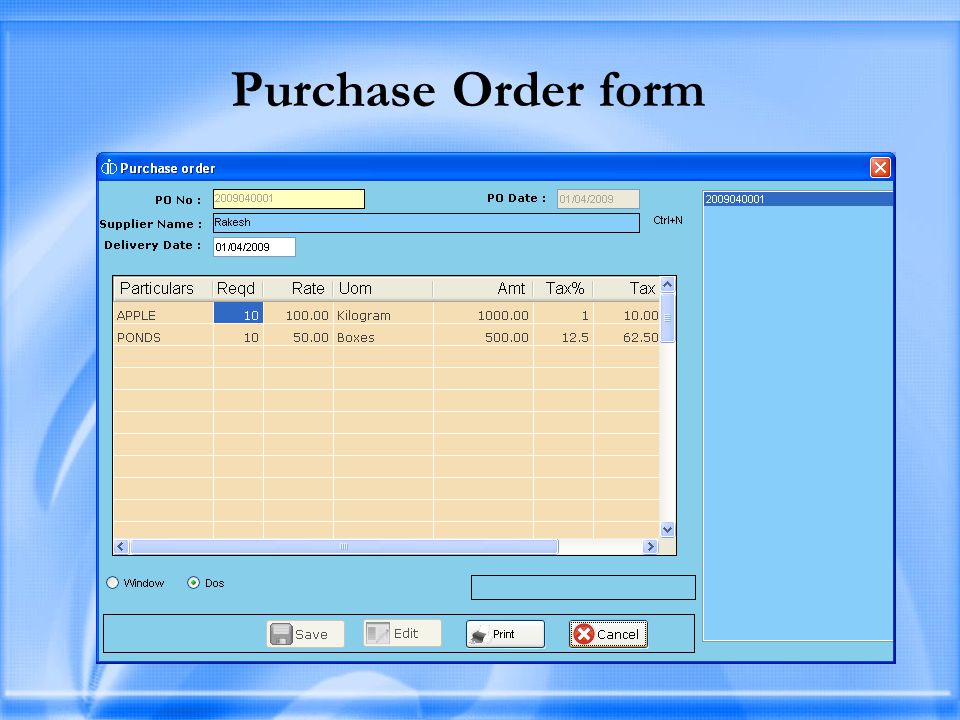Viewport: 960px width, 720px height.
Task: Click the Particulars column header
Action: tap(163, 288)
